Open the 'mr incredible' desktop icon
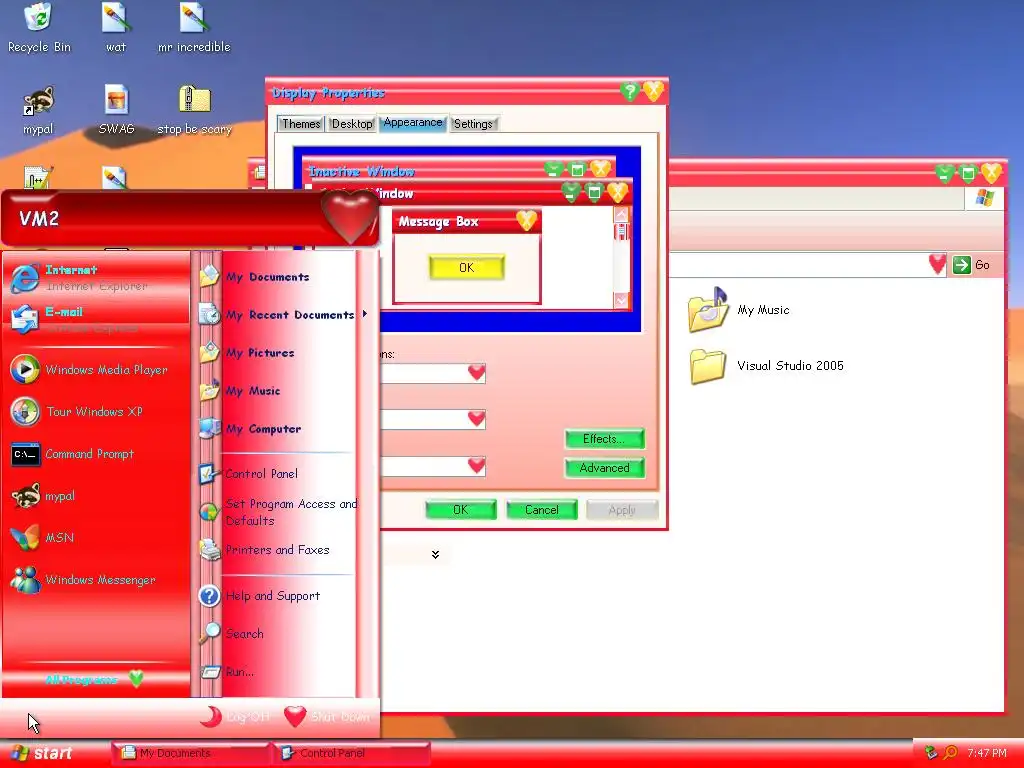 pyautogui.click(x=194, y=28)
